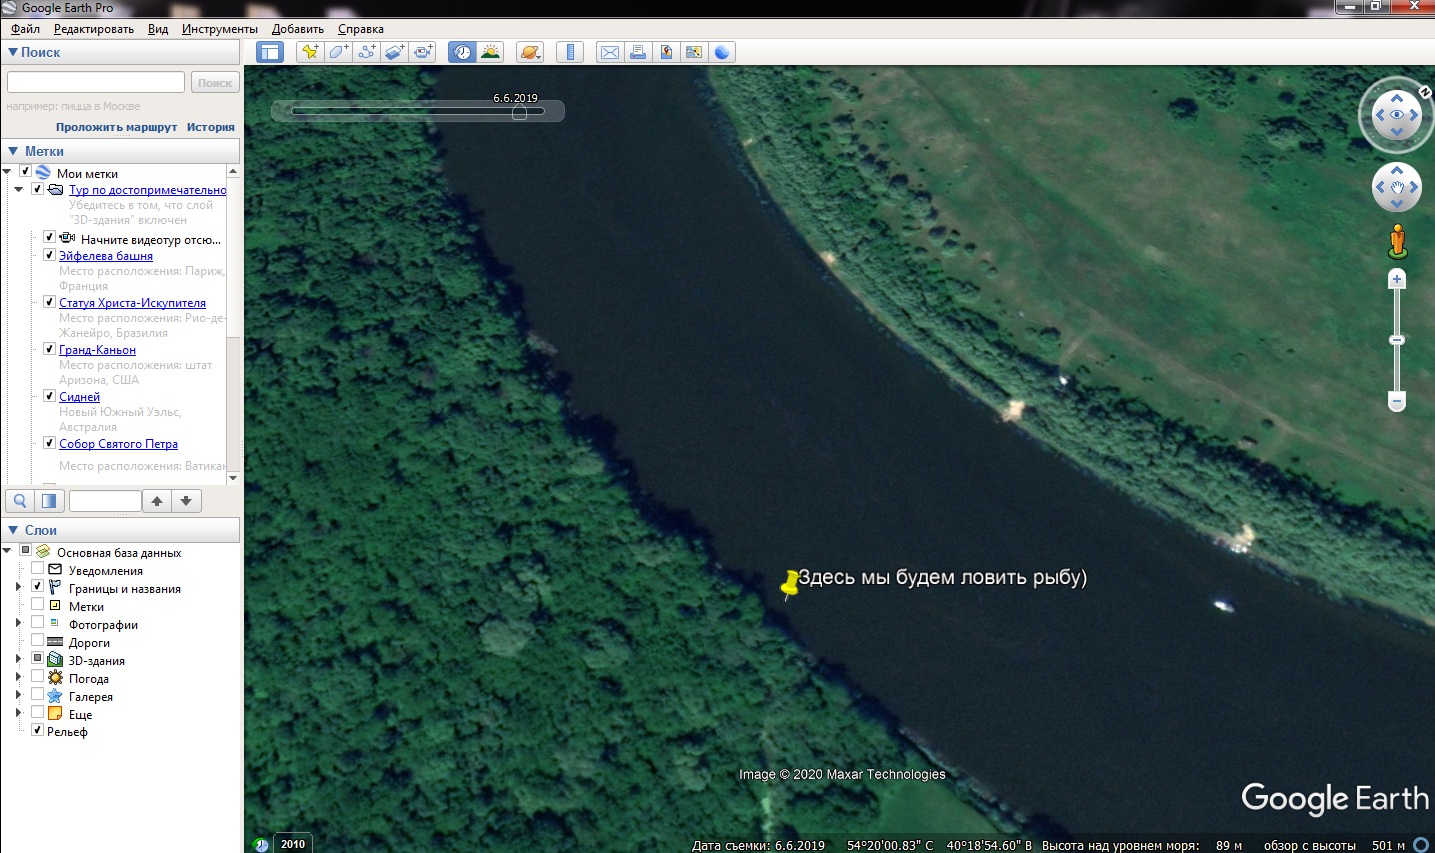Add a path from the toolbar

(366, 52)
